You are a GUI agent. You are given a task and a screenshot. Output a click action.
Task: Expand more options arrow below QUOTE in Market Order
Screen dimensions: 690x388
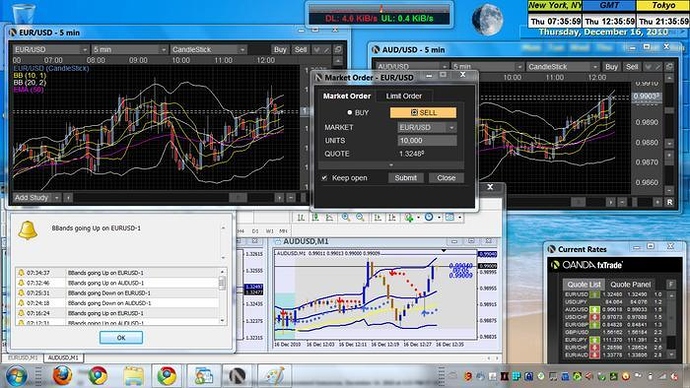point(391,165)
